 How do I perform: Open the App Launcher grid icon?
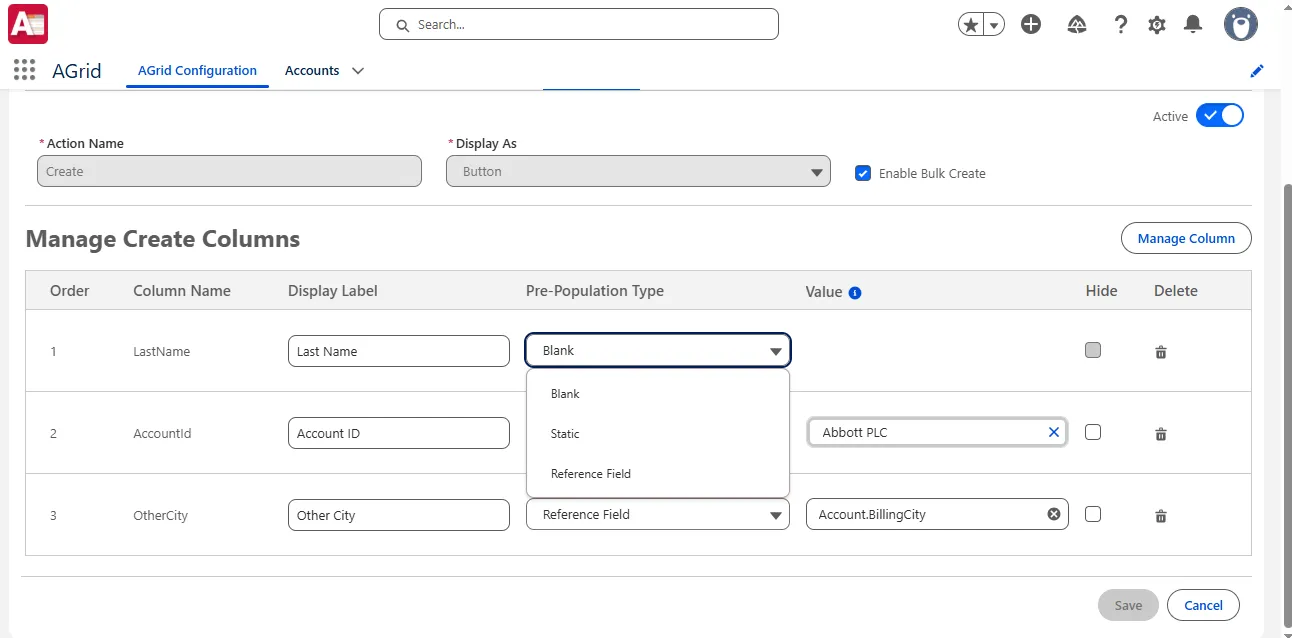[25, 70]
